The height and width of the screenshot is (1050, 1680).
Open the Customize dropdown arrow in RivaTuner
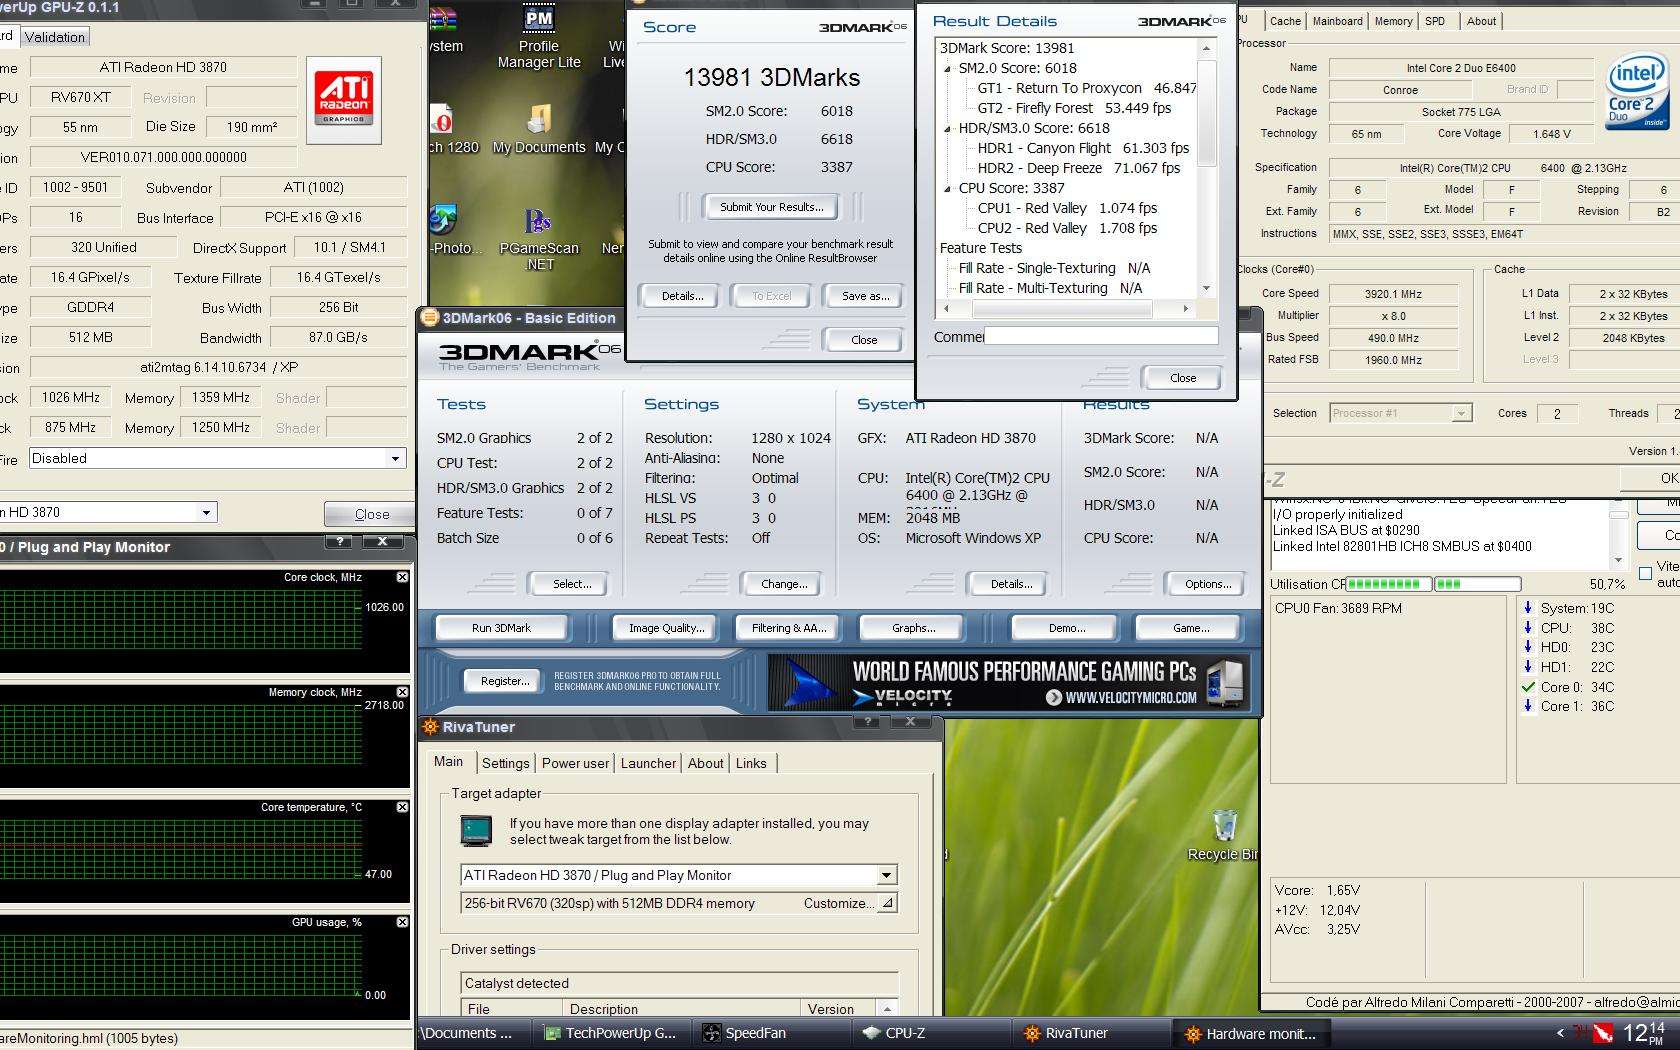(886, 903)
